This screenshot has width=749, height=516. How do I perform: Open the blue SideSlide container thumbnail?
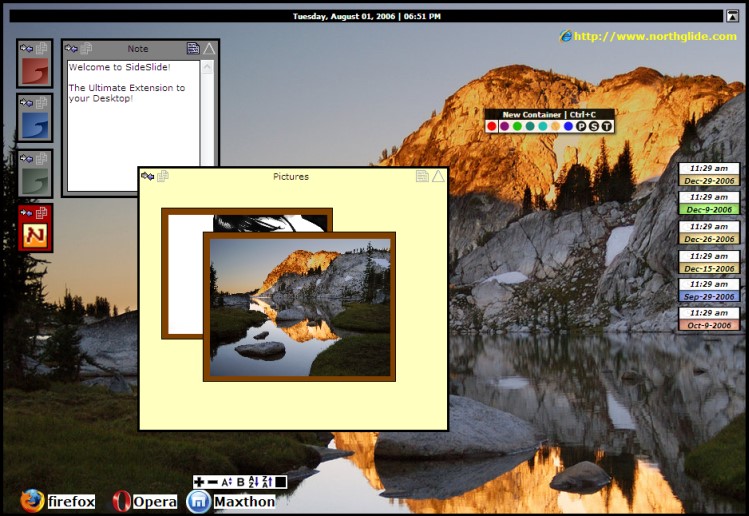(35, 126)
